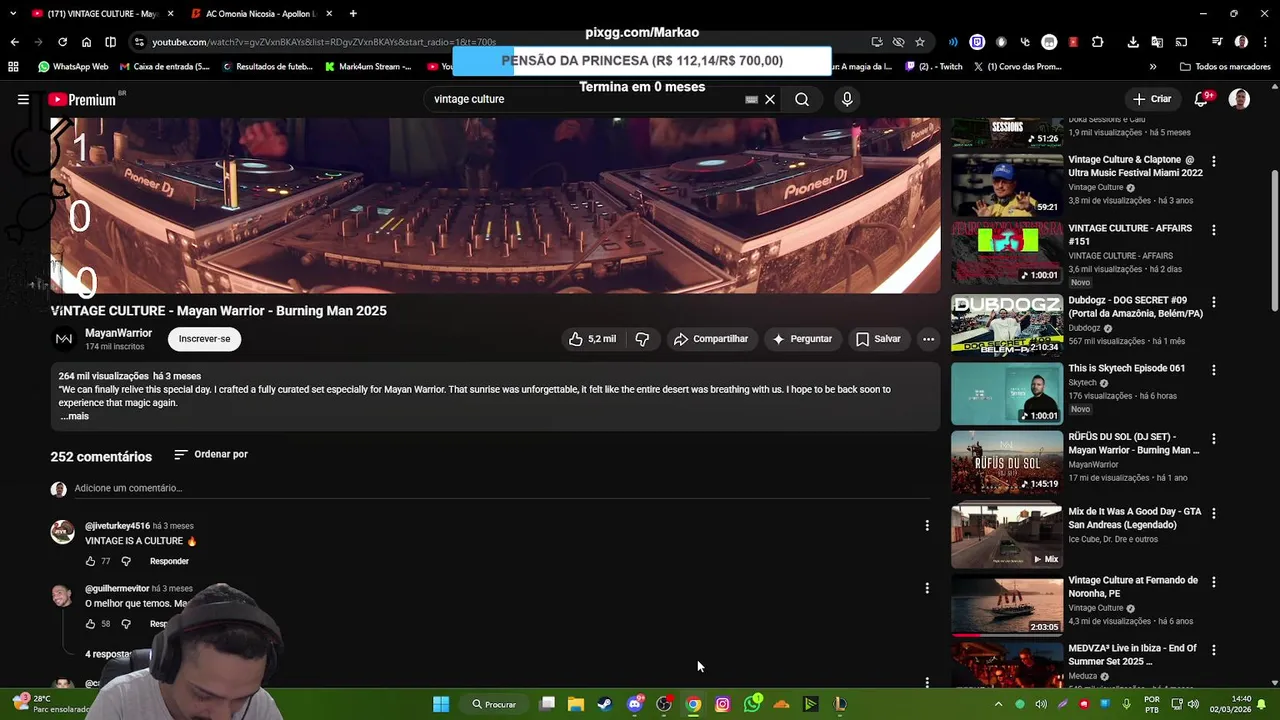Screen dimensions: 1280x720
Task: Open Mark4um Stream bookmark
Action: (x=367, y=67)
